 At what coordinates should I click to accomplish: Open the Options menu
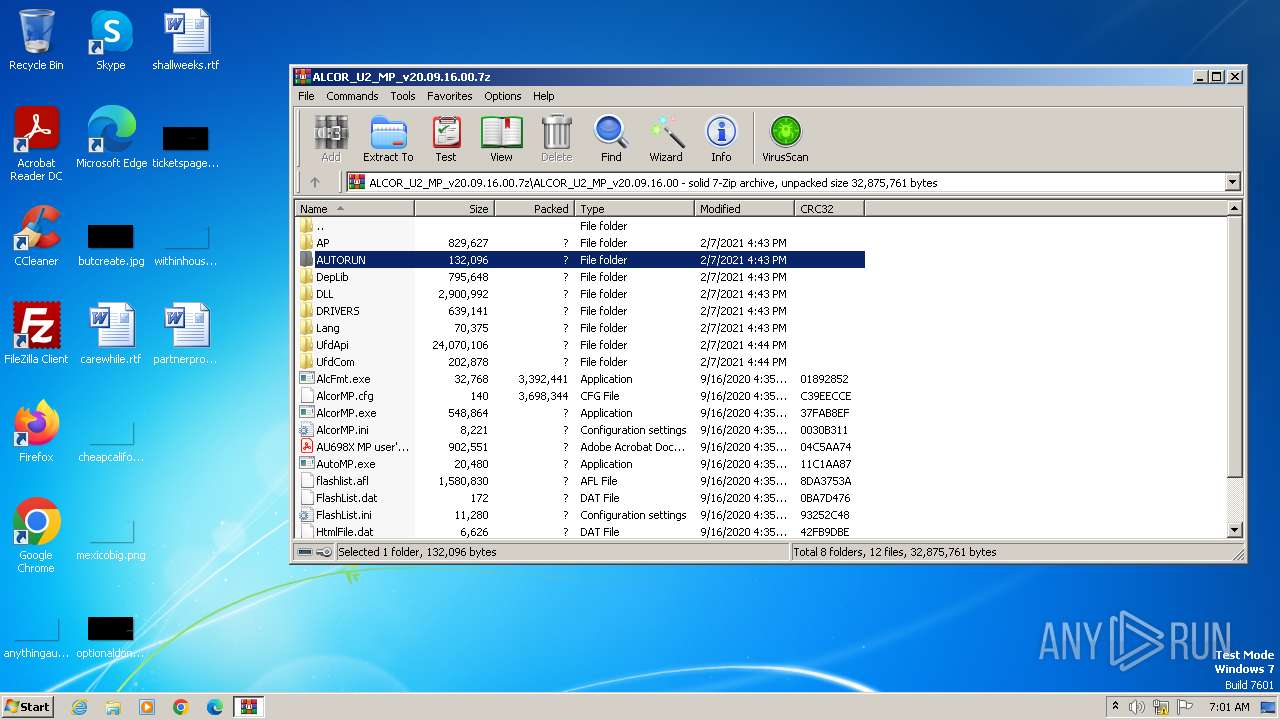point(503,96)
